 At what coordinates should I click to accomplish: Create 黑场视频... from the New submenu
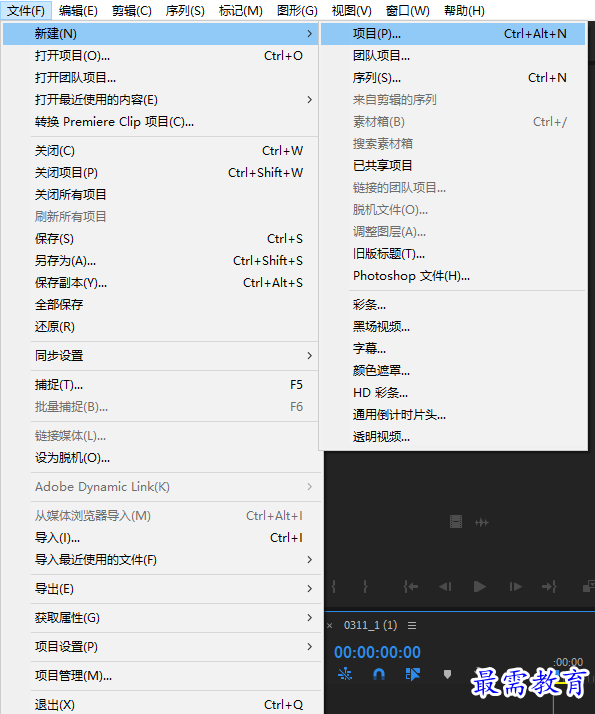pos(453,326)
